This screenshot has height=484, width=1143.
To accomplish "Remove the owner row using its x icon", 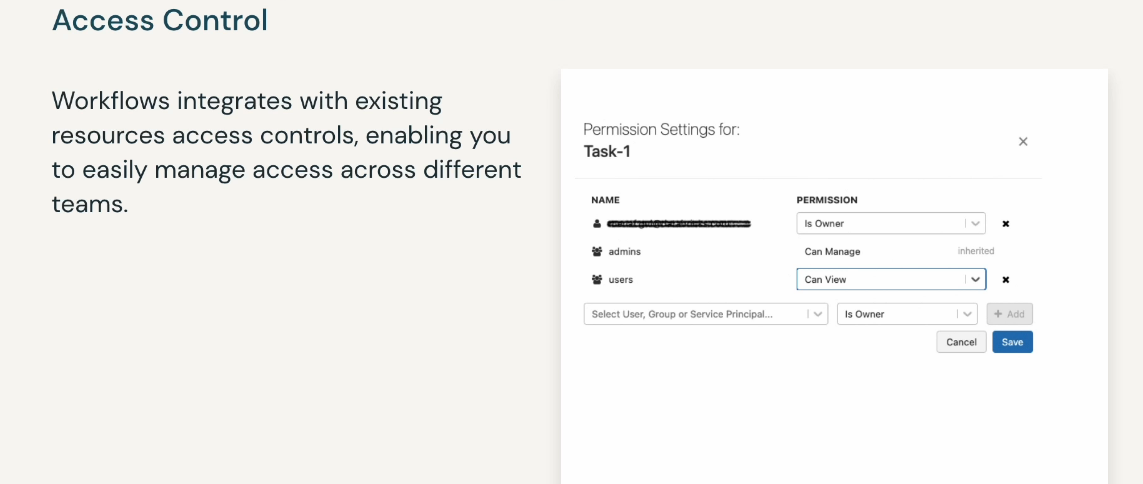I will click(1005, 224).
